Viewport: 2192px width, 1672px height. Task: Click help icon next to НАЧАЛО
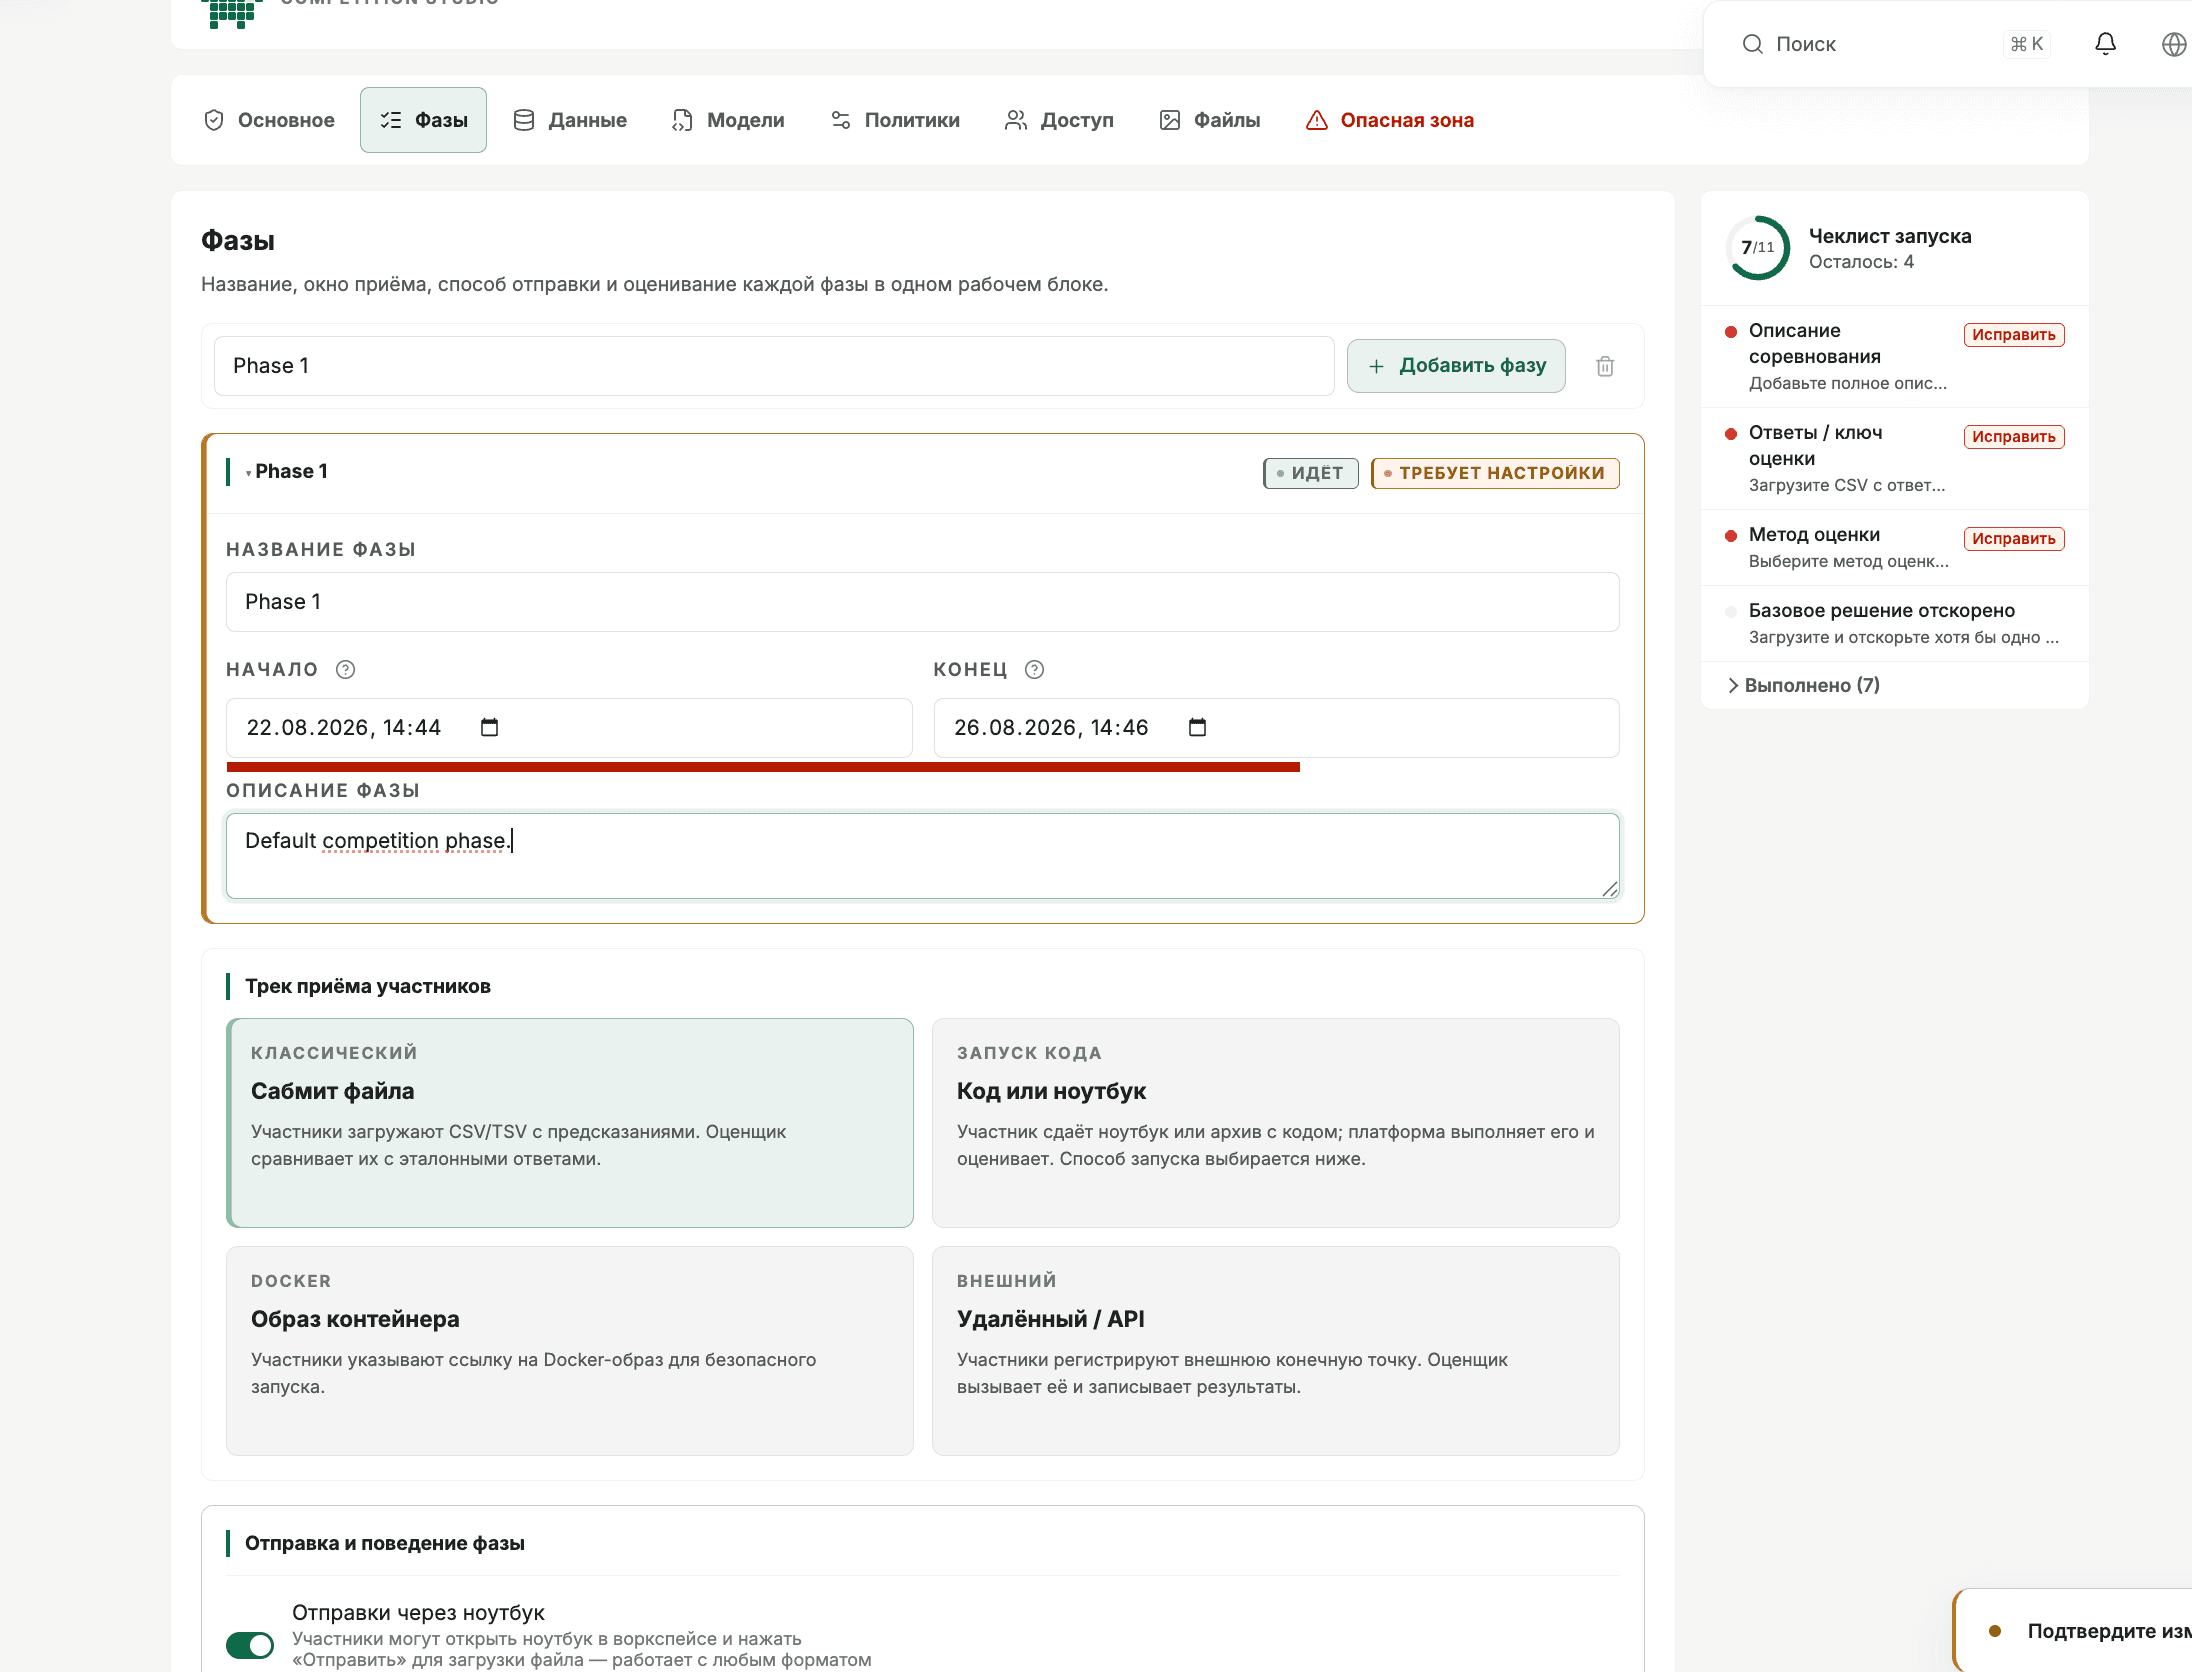click(345, 670)
